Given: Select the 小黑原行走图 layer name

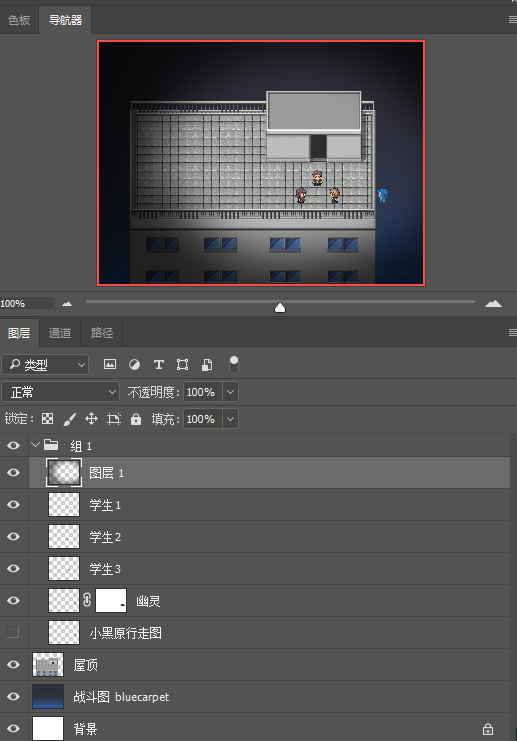Looking at the screenshot, I should pyautogui.click(x=126, y=633).
